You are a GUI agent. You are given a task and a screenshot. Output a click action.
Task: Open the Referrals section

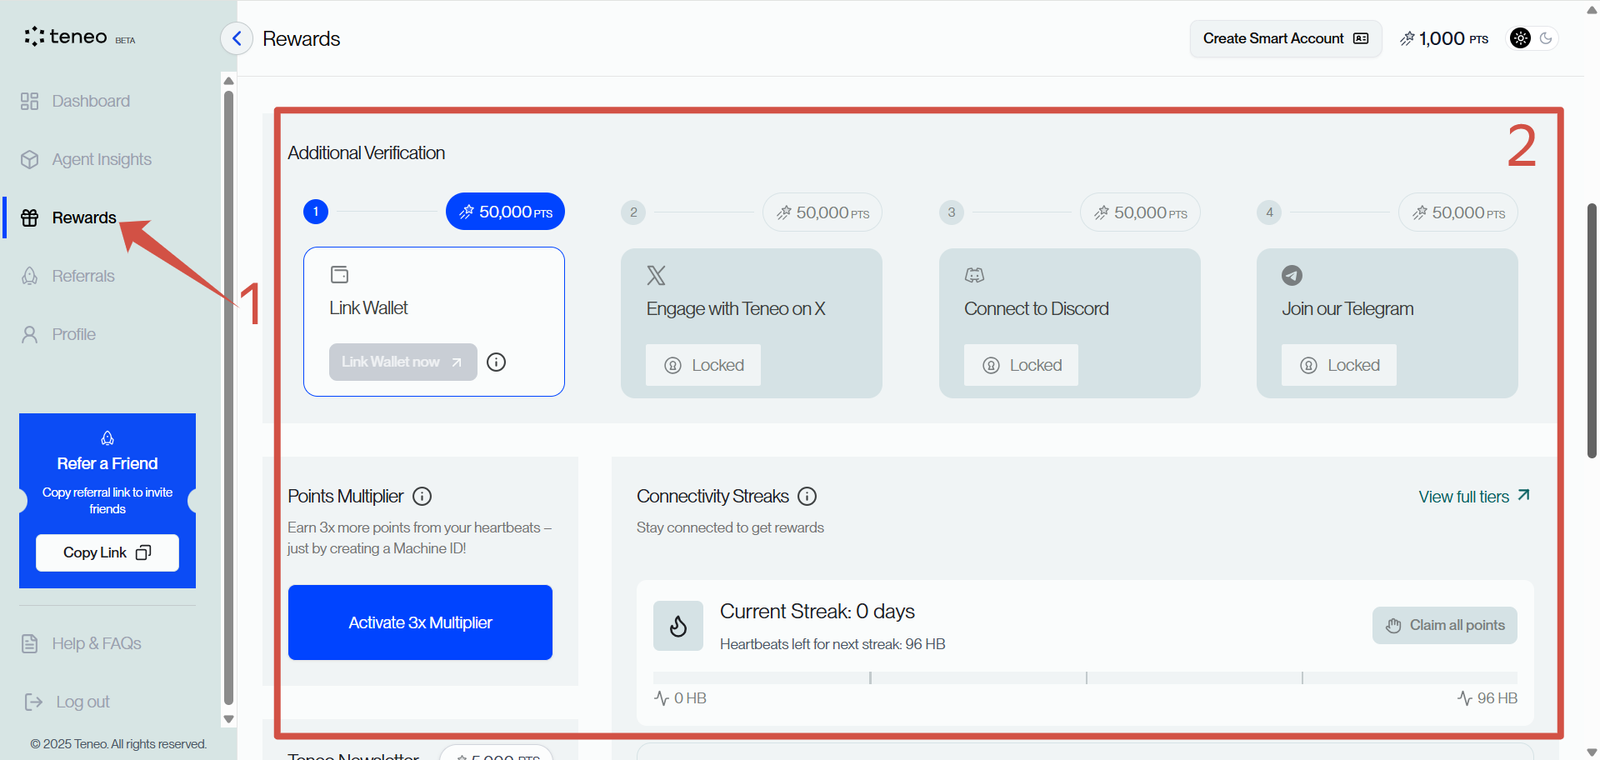(x=83, y=276)
